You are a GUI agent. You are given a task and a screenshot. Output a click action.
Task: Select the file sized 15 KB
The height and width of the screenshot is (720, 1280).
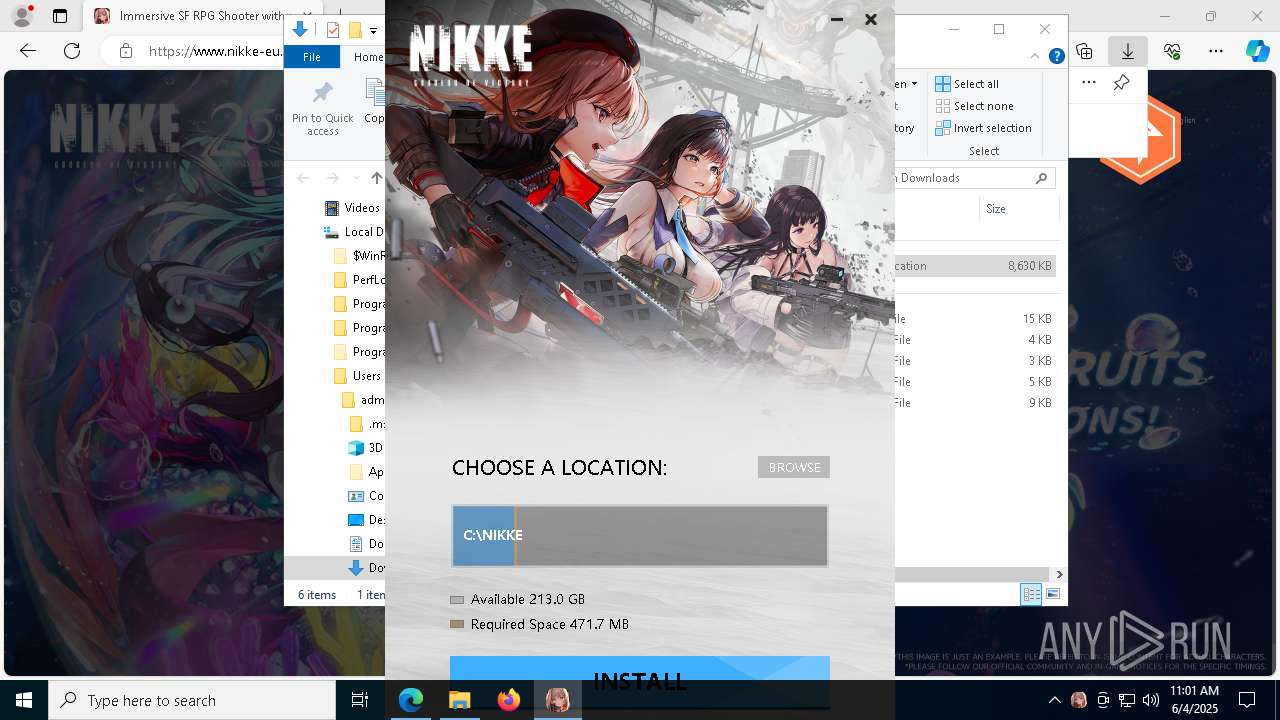(975, 319)
